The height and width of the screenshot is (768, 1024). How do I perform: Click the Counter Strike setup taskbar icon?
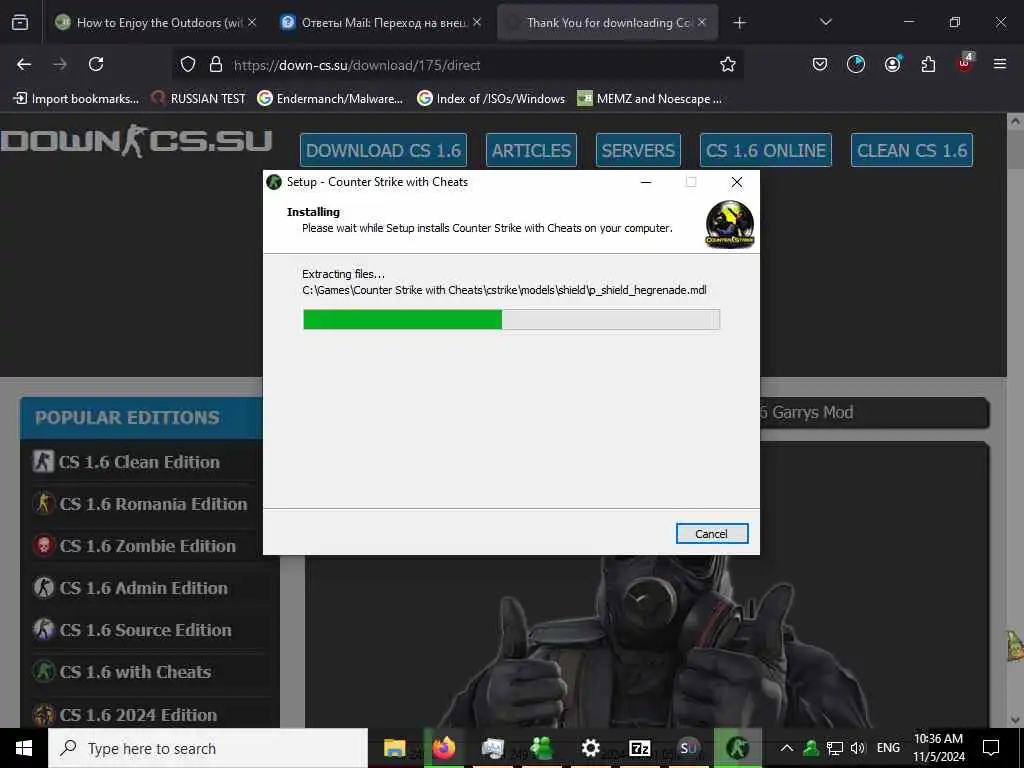pos(737,748)
